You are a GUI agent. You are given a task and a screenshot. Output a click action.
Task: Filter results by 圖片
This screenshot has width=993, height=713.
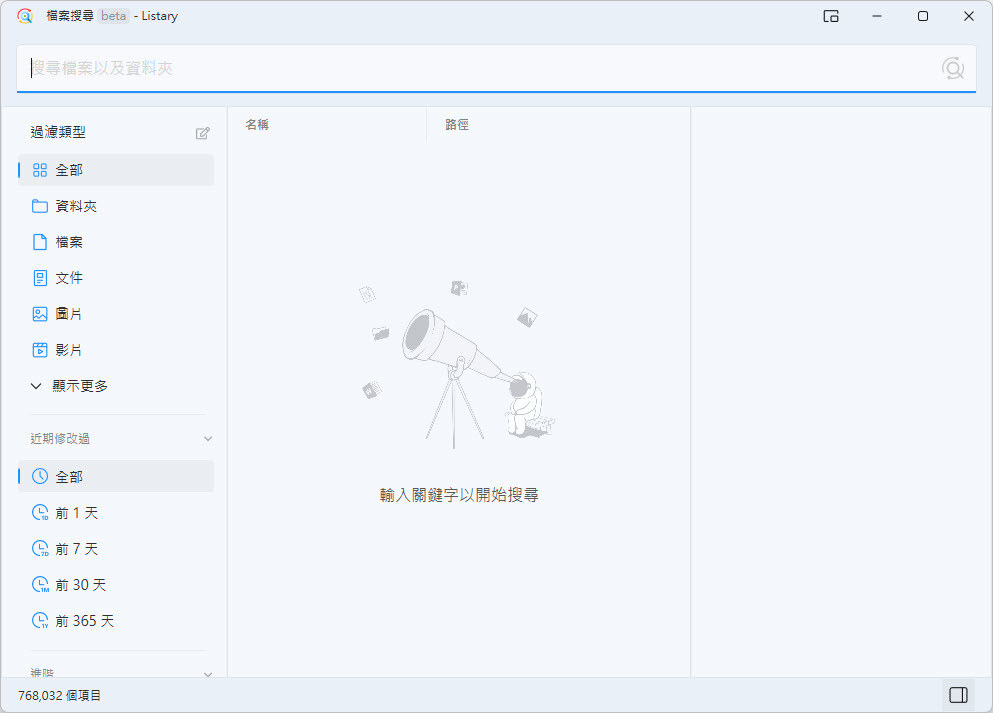point(116,314)
